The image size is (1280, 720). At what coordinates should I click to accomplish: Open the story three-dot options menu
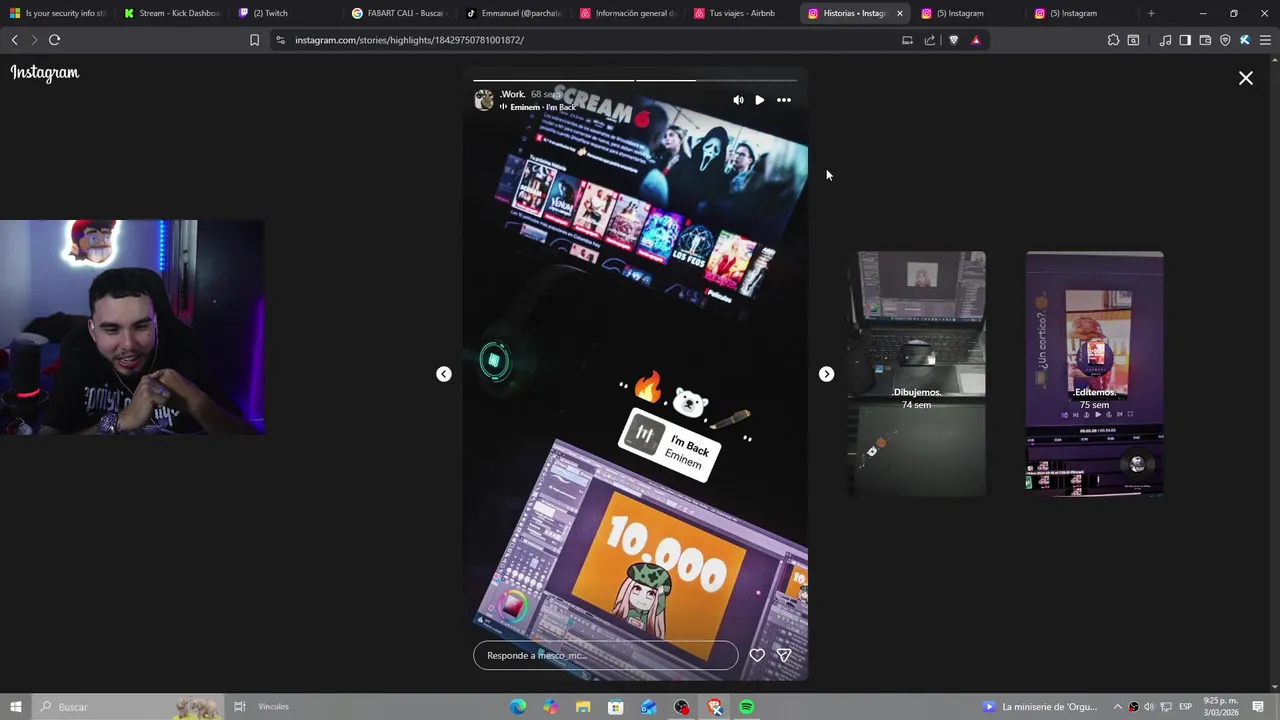(784, 100)
